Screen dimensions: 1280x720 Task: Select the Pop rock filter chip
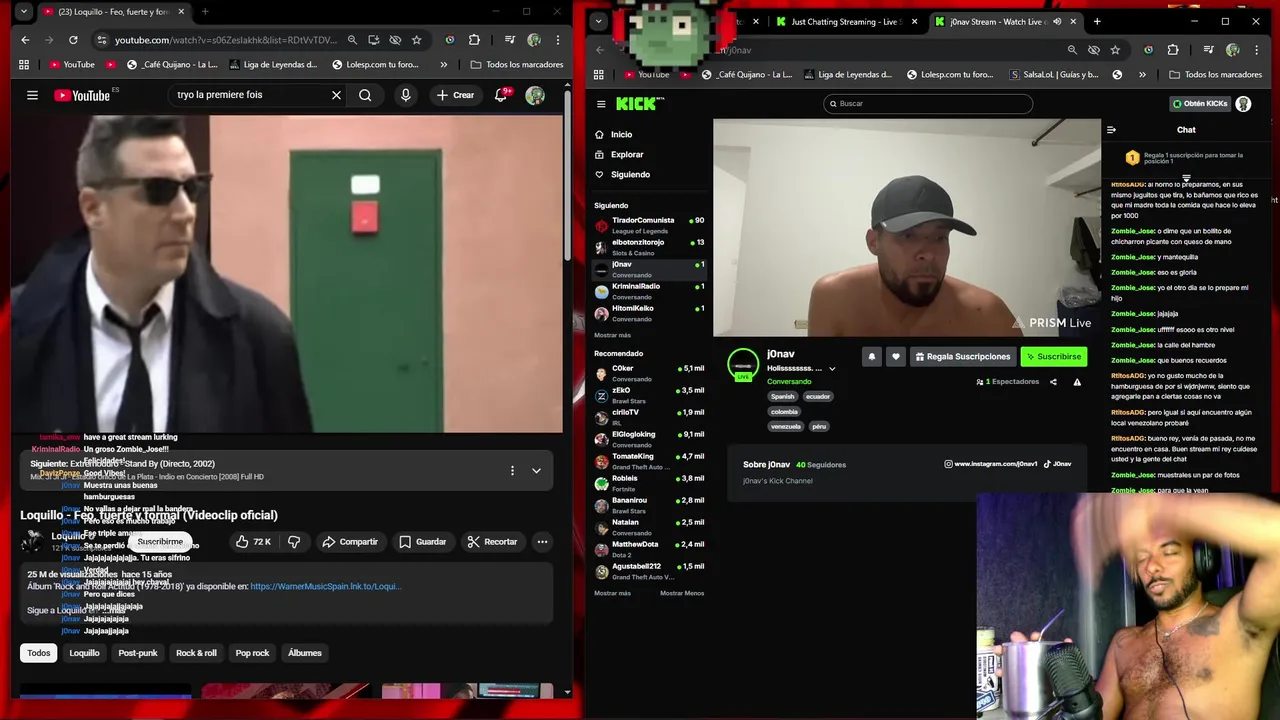coord(252,653)
